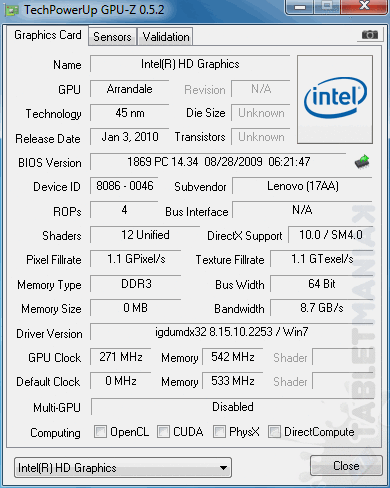Image resolution: width=390 pixels, height=488 pixels.
Task: Click the Close button
Action: click(x=346, y=465)
